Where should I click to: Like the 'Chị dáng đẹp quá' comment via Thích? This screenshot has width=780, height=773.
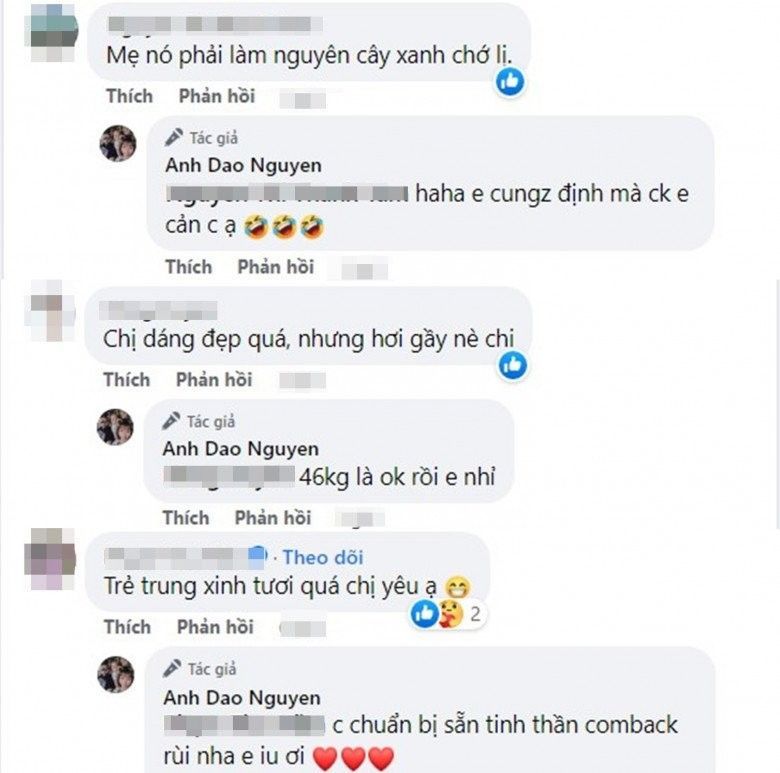tap(127, 380)
